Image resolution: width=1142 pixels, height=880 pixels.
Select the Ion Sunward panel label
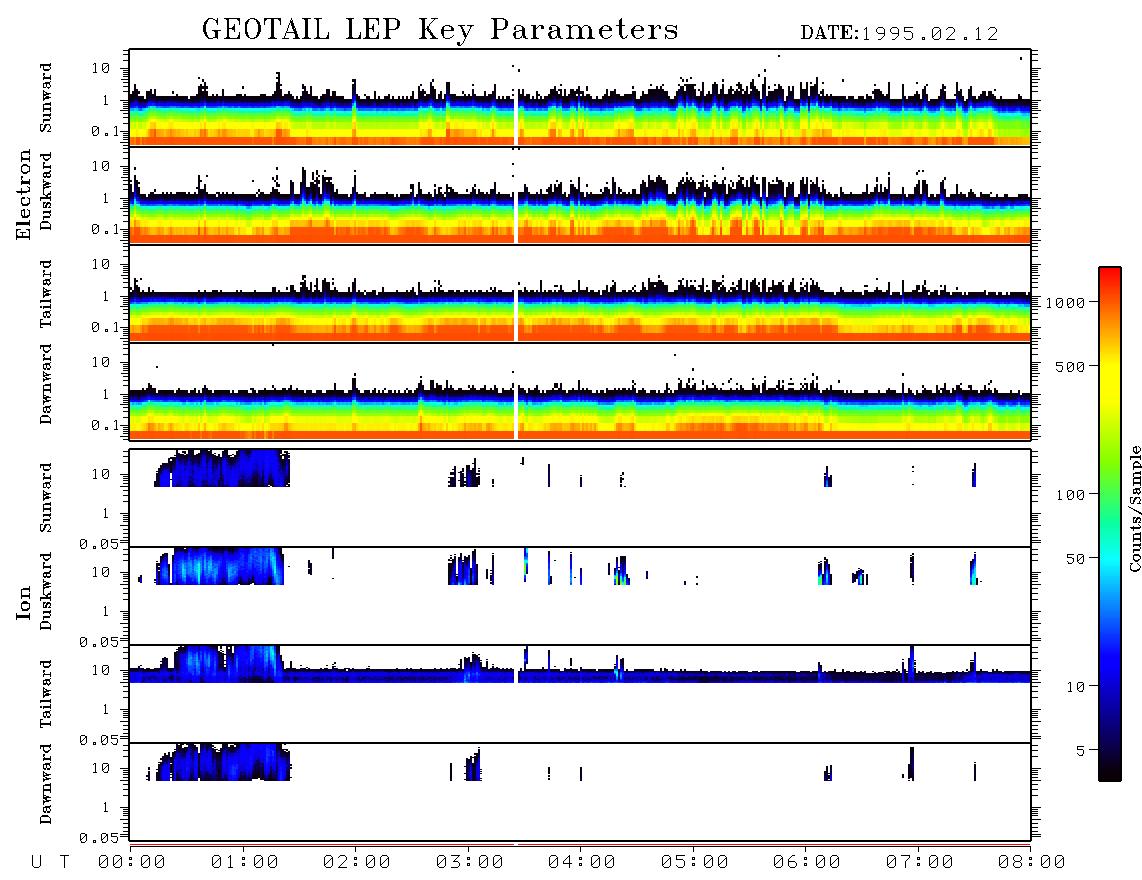click(46, 498)
